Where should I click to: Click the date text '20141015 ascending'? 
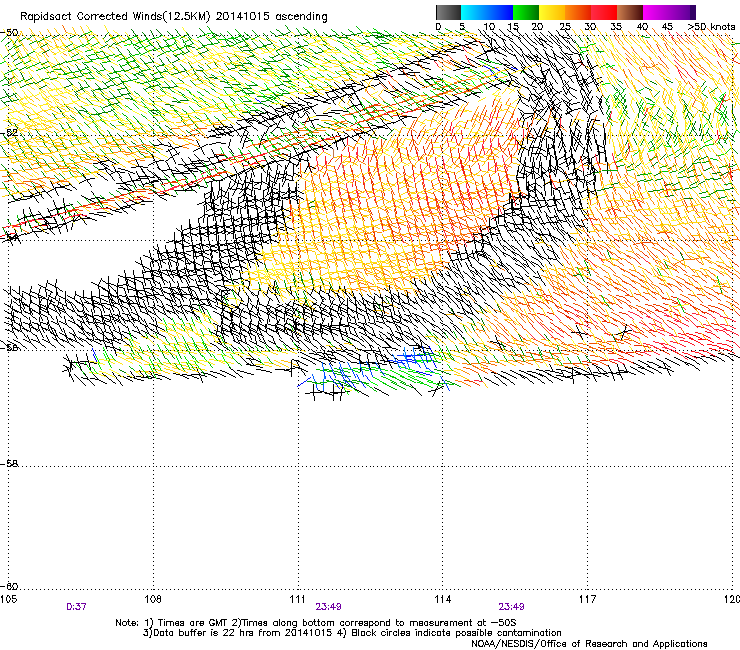271,17
